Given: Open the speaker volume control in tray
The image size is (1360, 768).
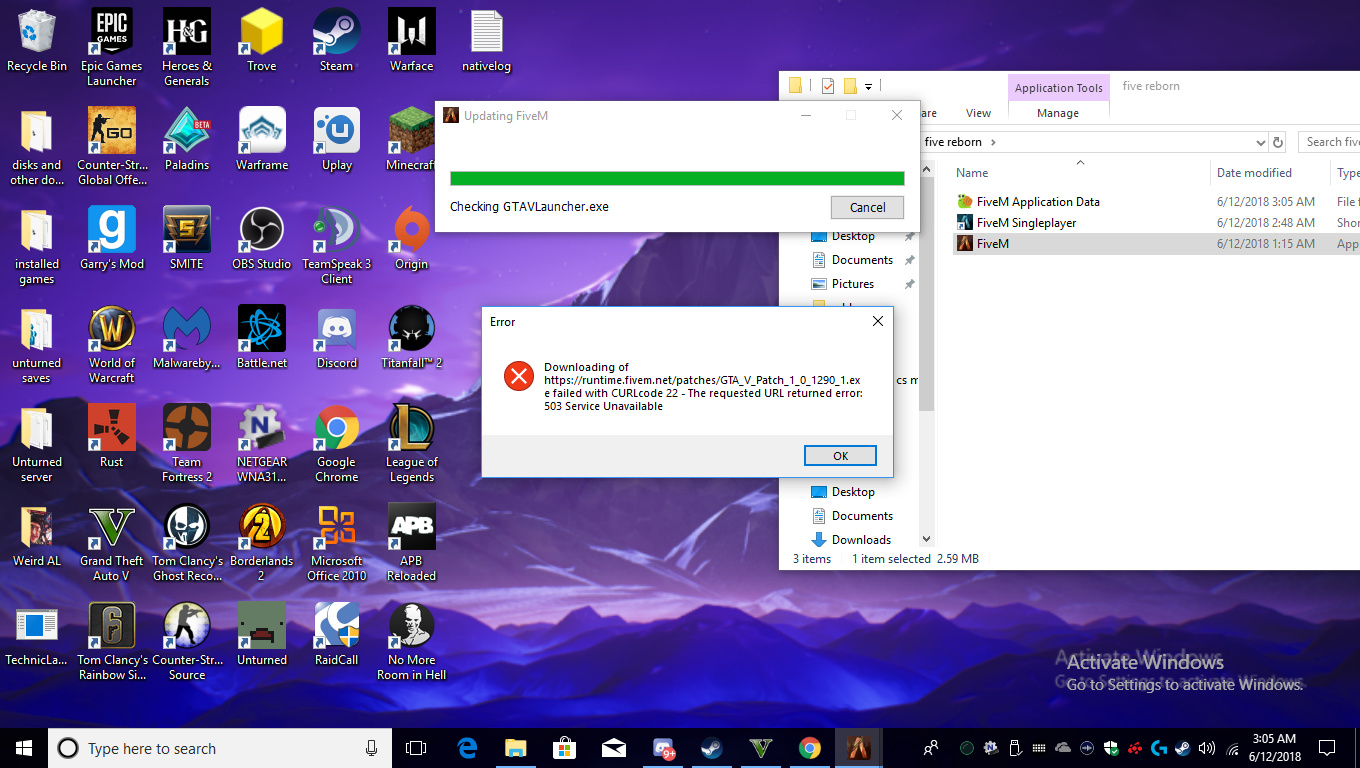Looking at the screenshot, I should tap(1207, 748).
